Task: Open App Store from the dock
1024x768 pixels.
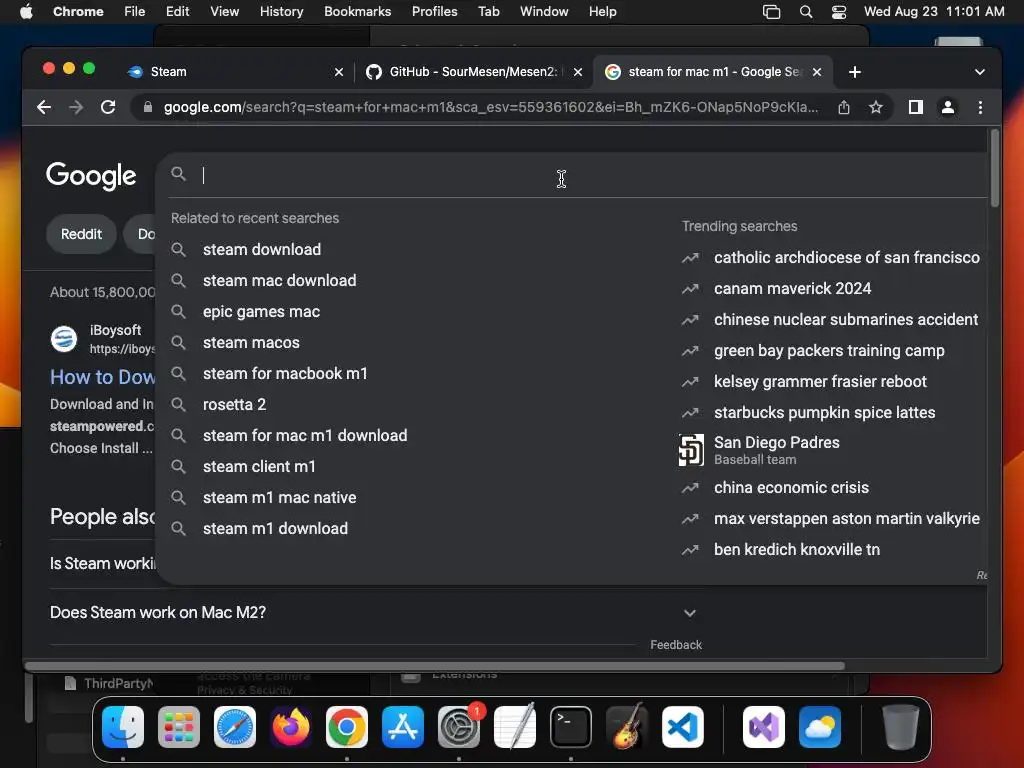Action: (403, 727)
